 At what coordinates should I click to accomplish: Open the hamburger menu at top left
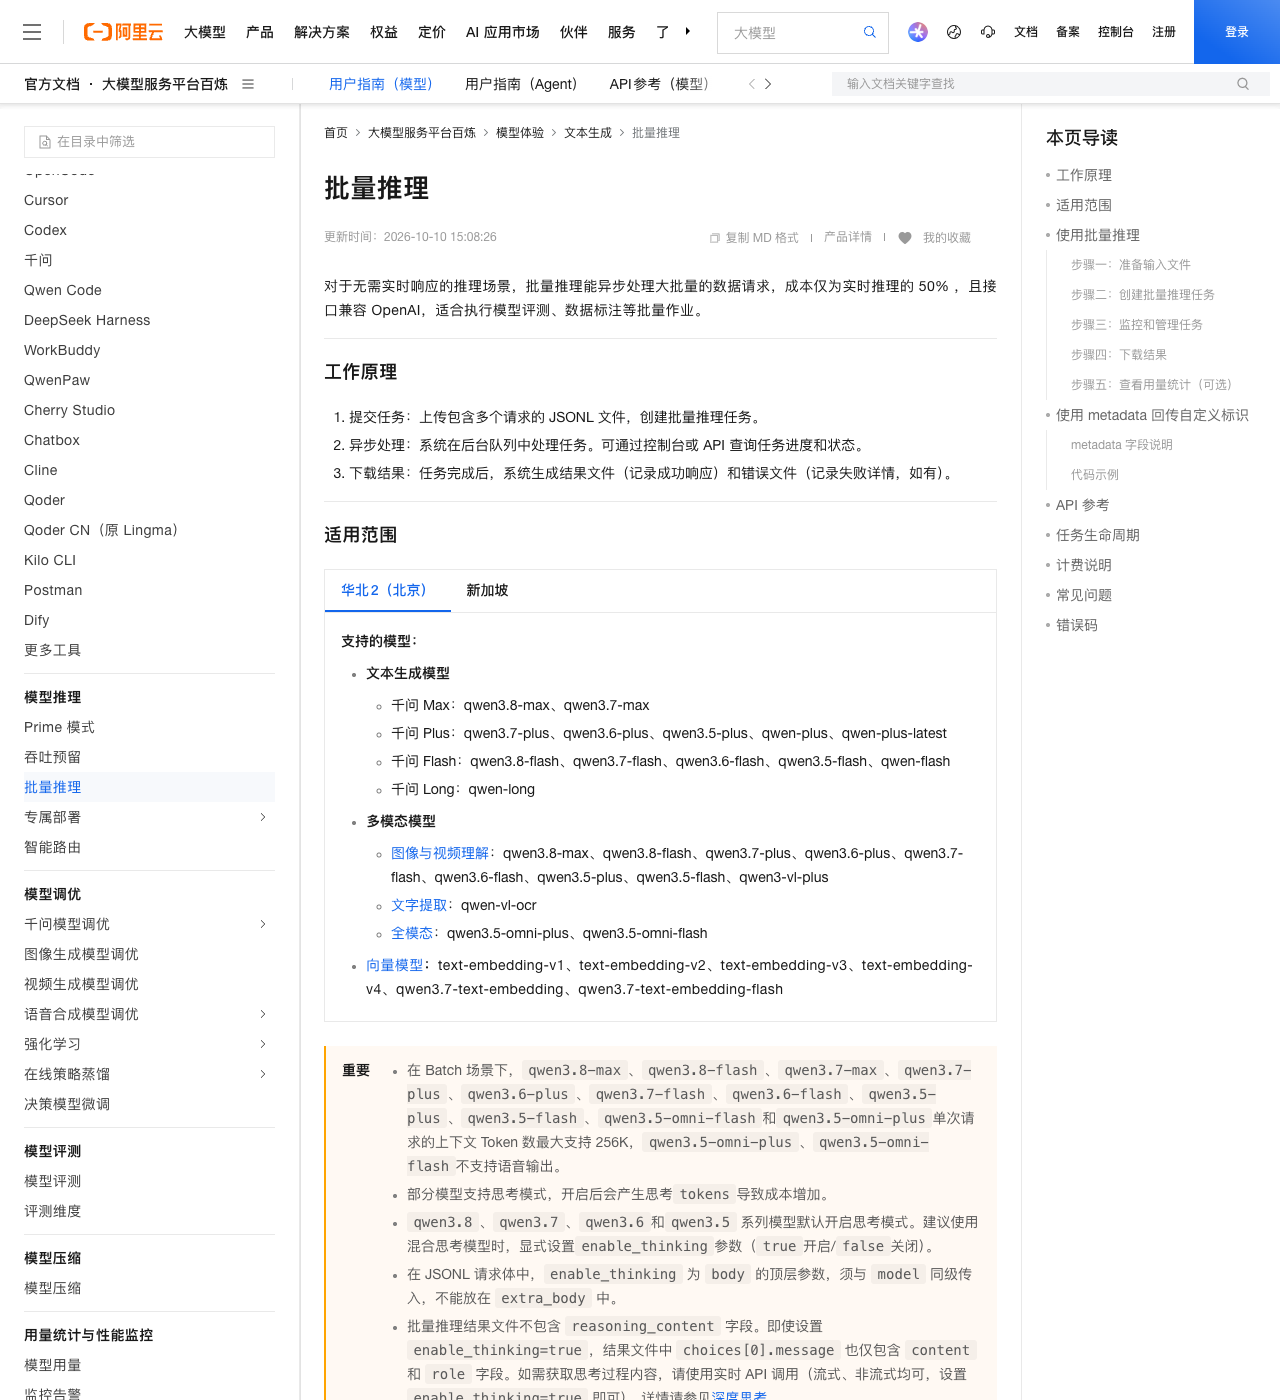tap(32, 32)
